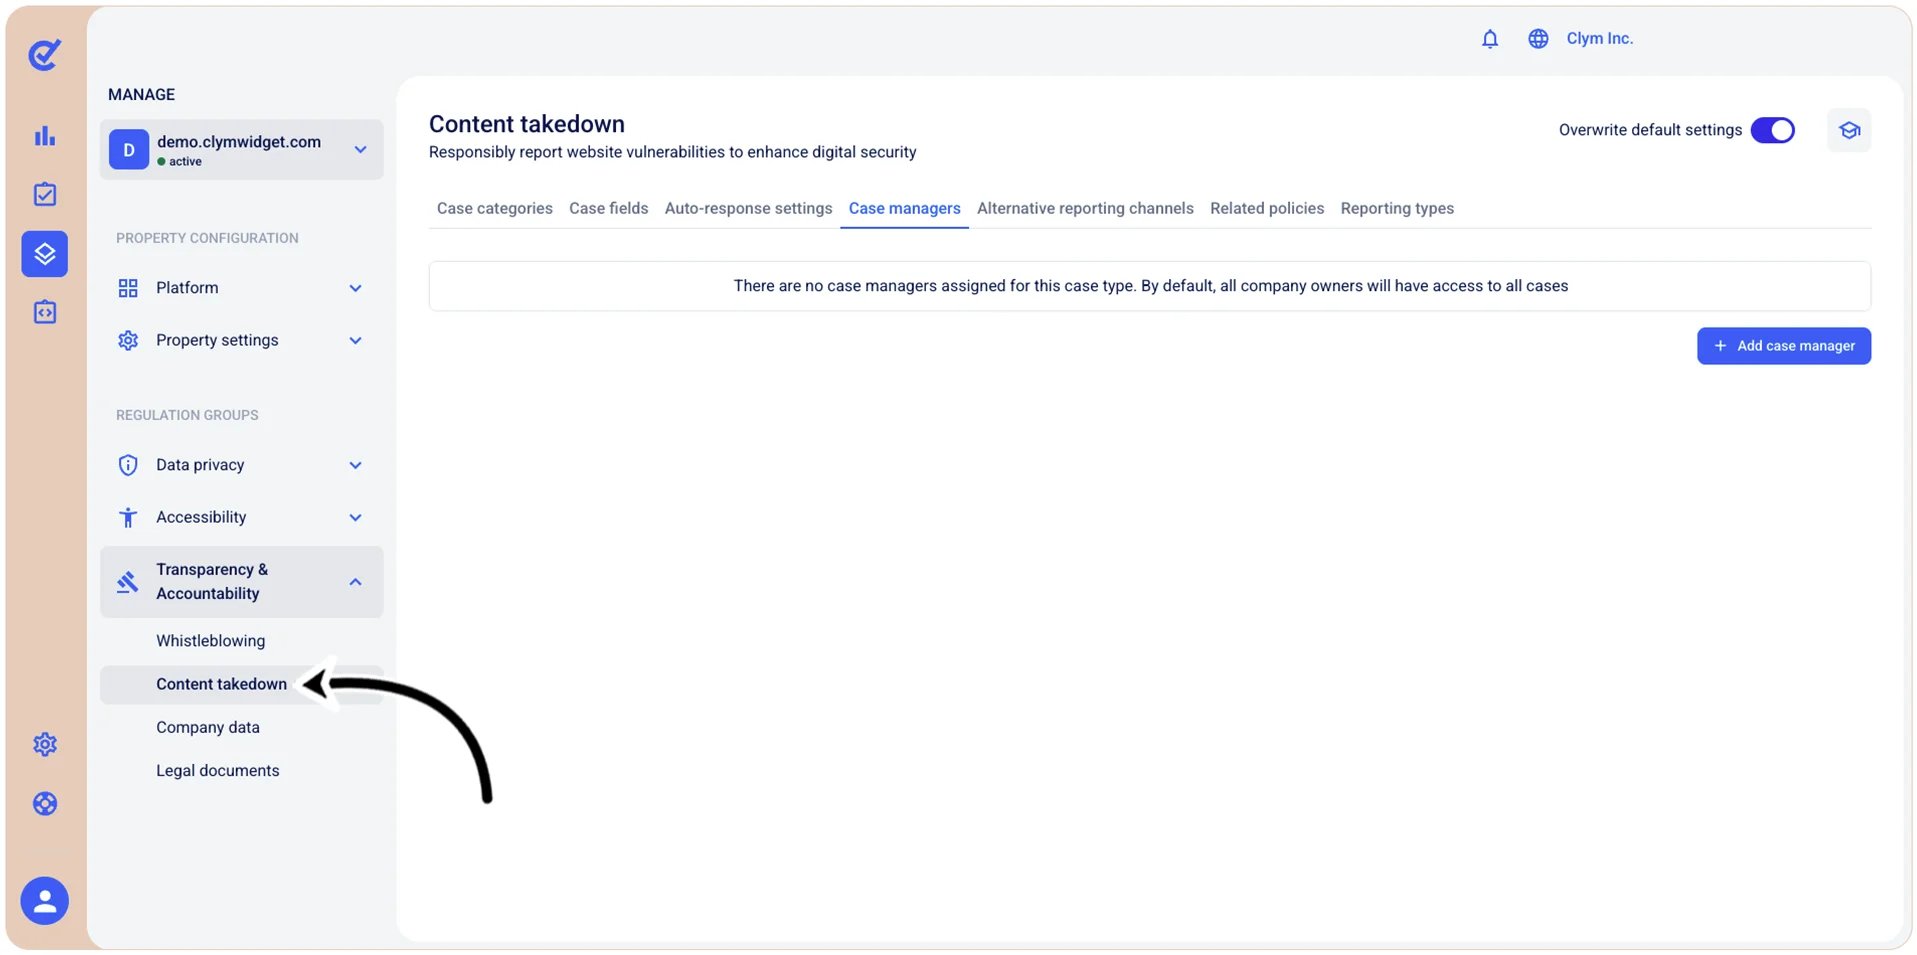Expand the Property settings chevron

pos(355,340)
